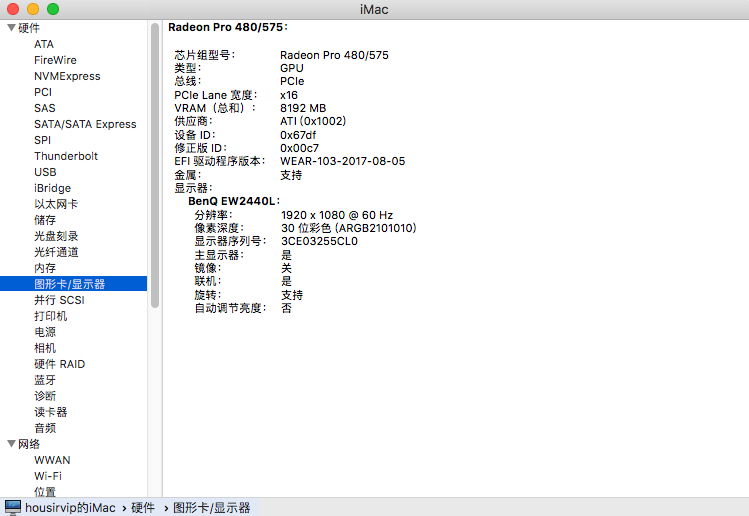Click EFI version WEAR-103-2017-08-05
Viewport: 749px width, 516px height.
pyautogui.click(x=342, y=161)
